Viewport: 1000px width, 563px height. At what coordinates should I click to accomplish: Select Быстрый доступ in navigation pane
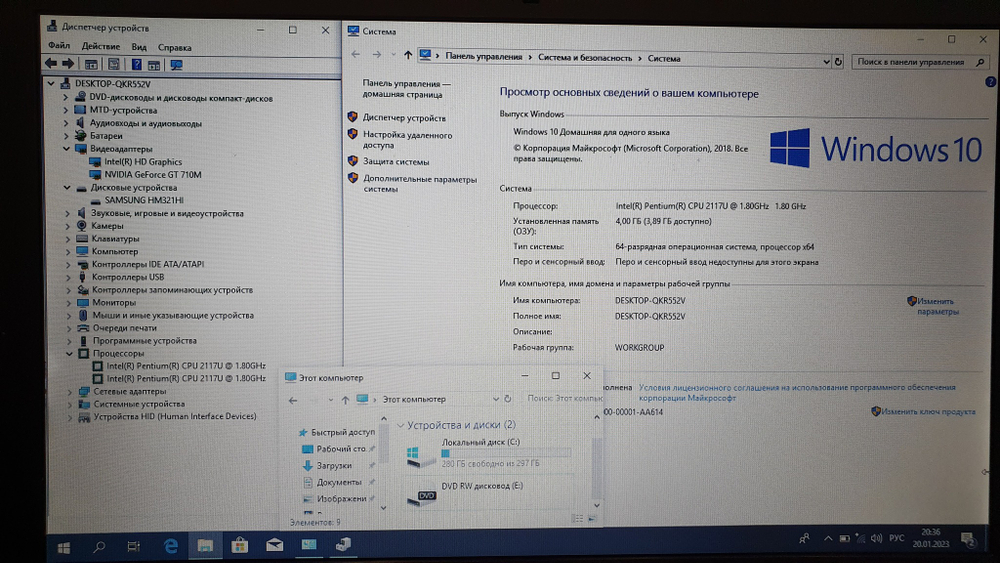click(342, 432)
